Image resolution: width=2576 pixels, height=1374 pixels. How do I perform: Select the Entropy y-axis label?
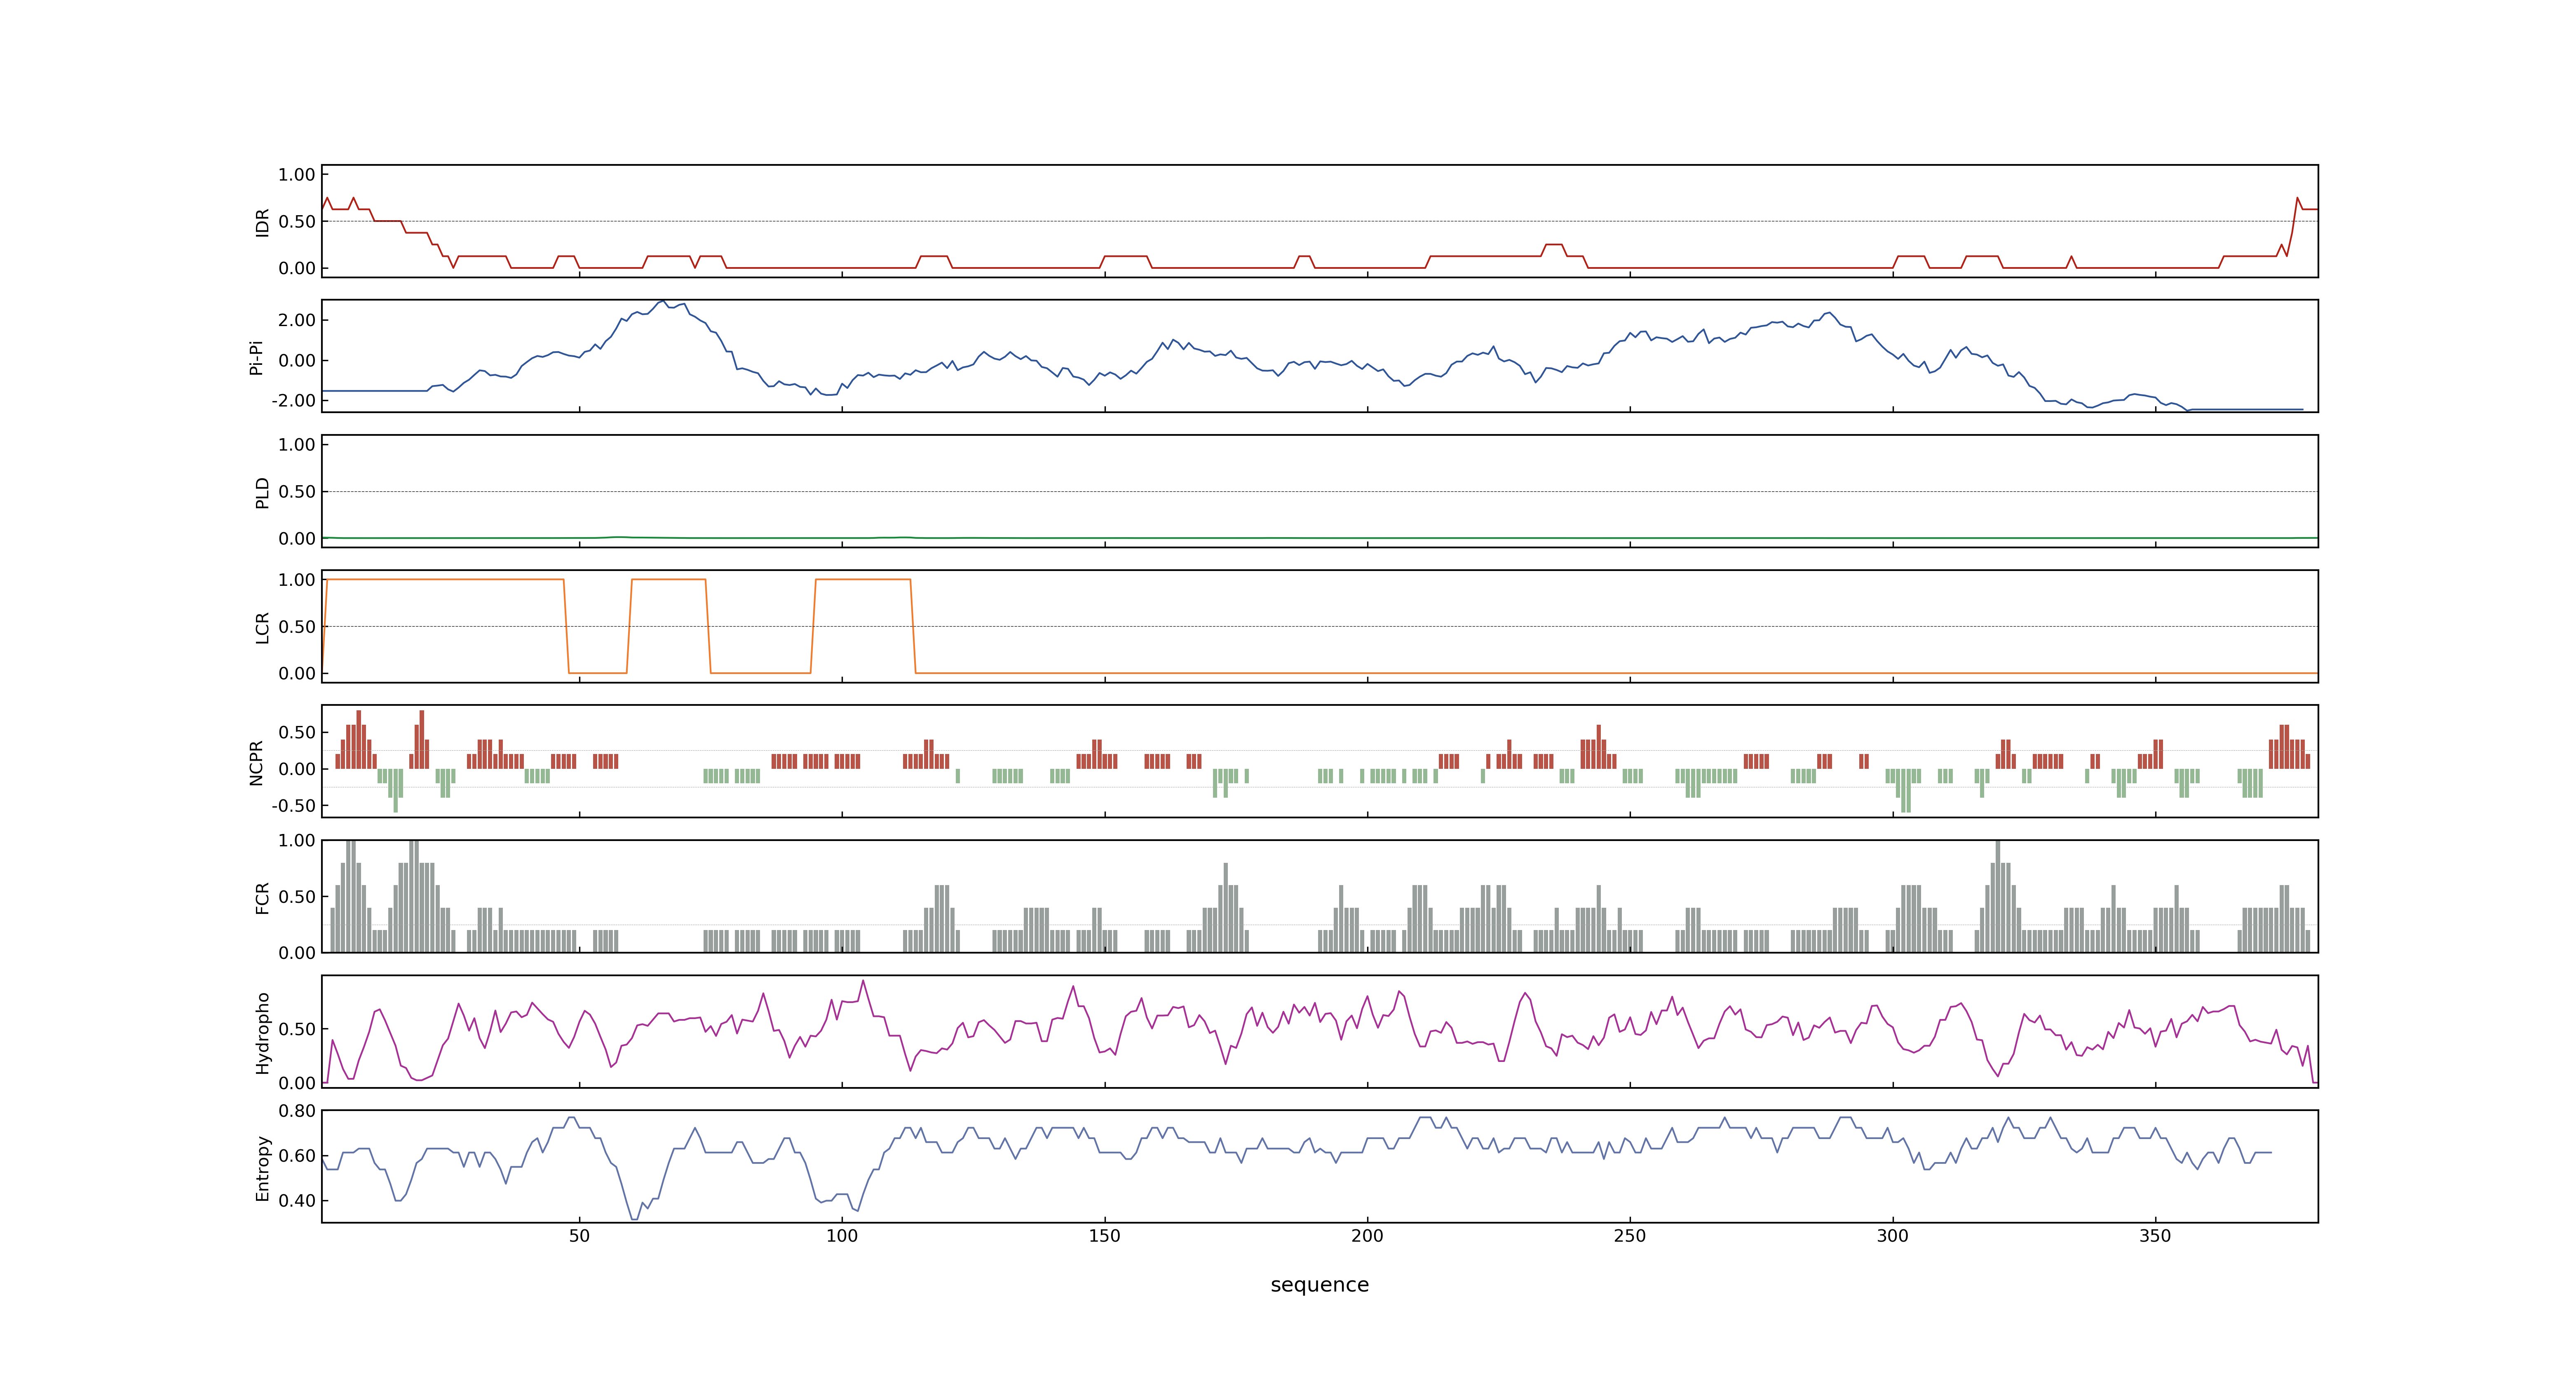coord(262,1167)
